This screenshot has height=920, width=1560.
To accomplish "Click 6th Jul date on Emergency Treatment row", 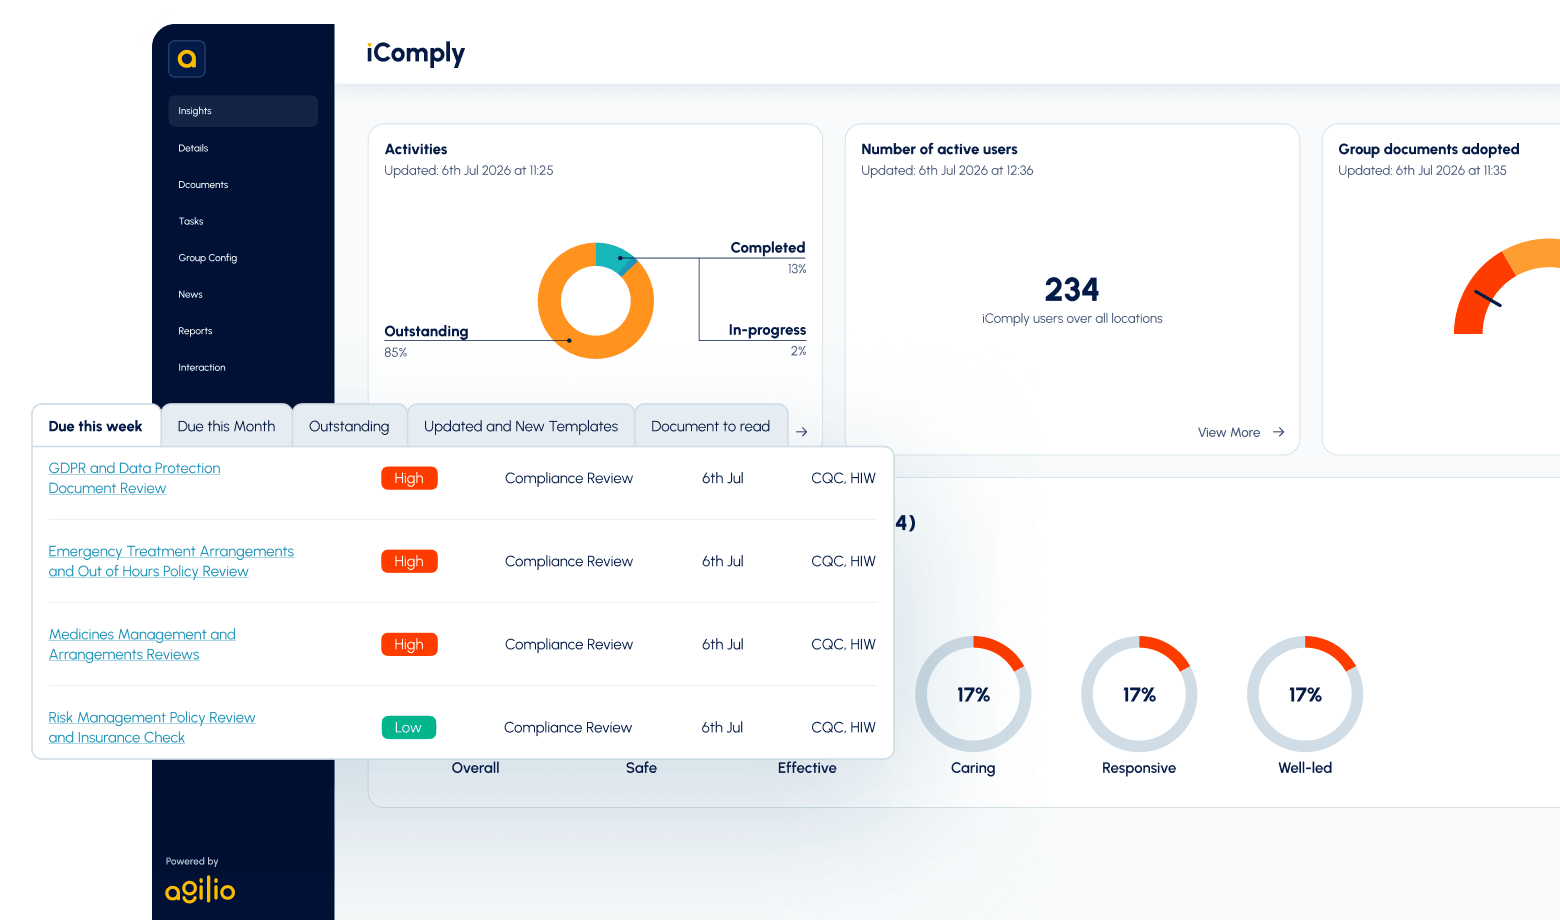I will tap(723, 561).
